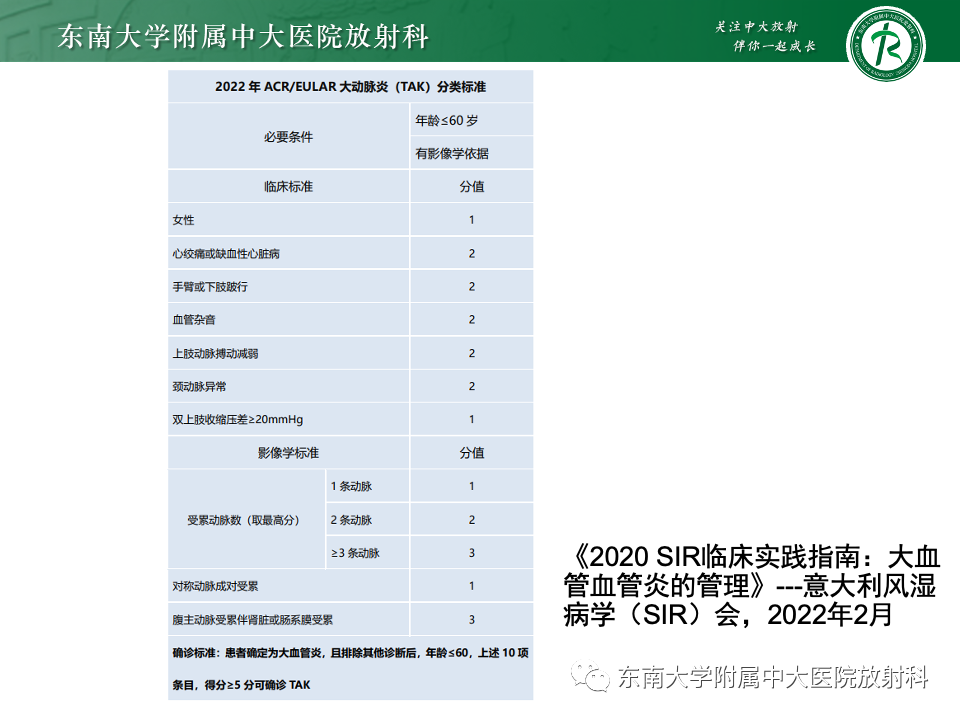Select the header title 东南大学附属中大医院放射科
The image size is (960, 720).
(242, 36)
